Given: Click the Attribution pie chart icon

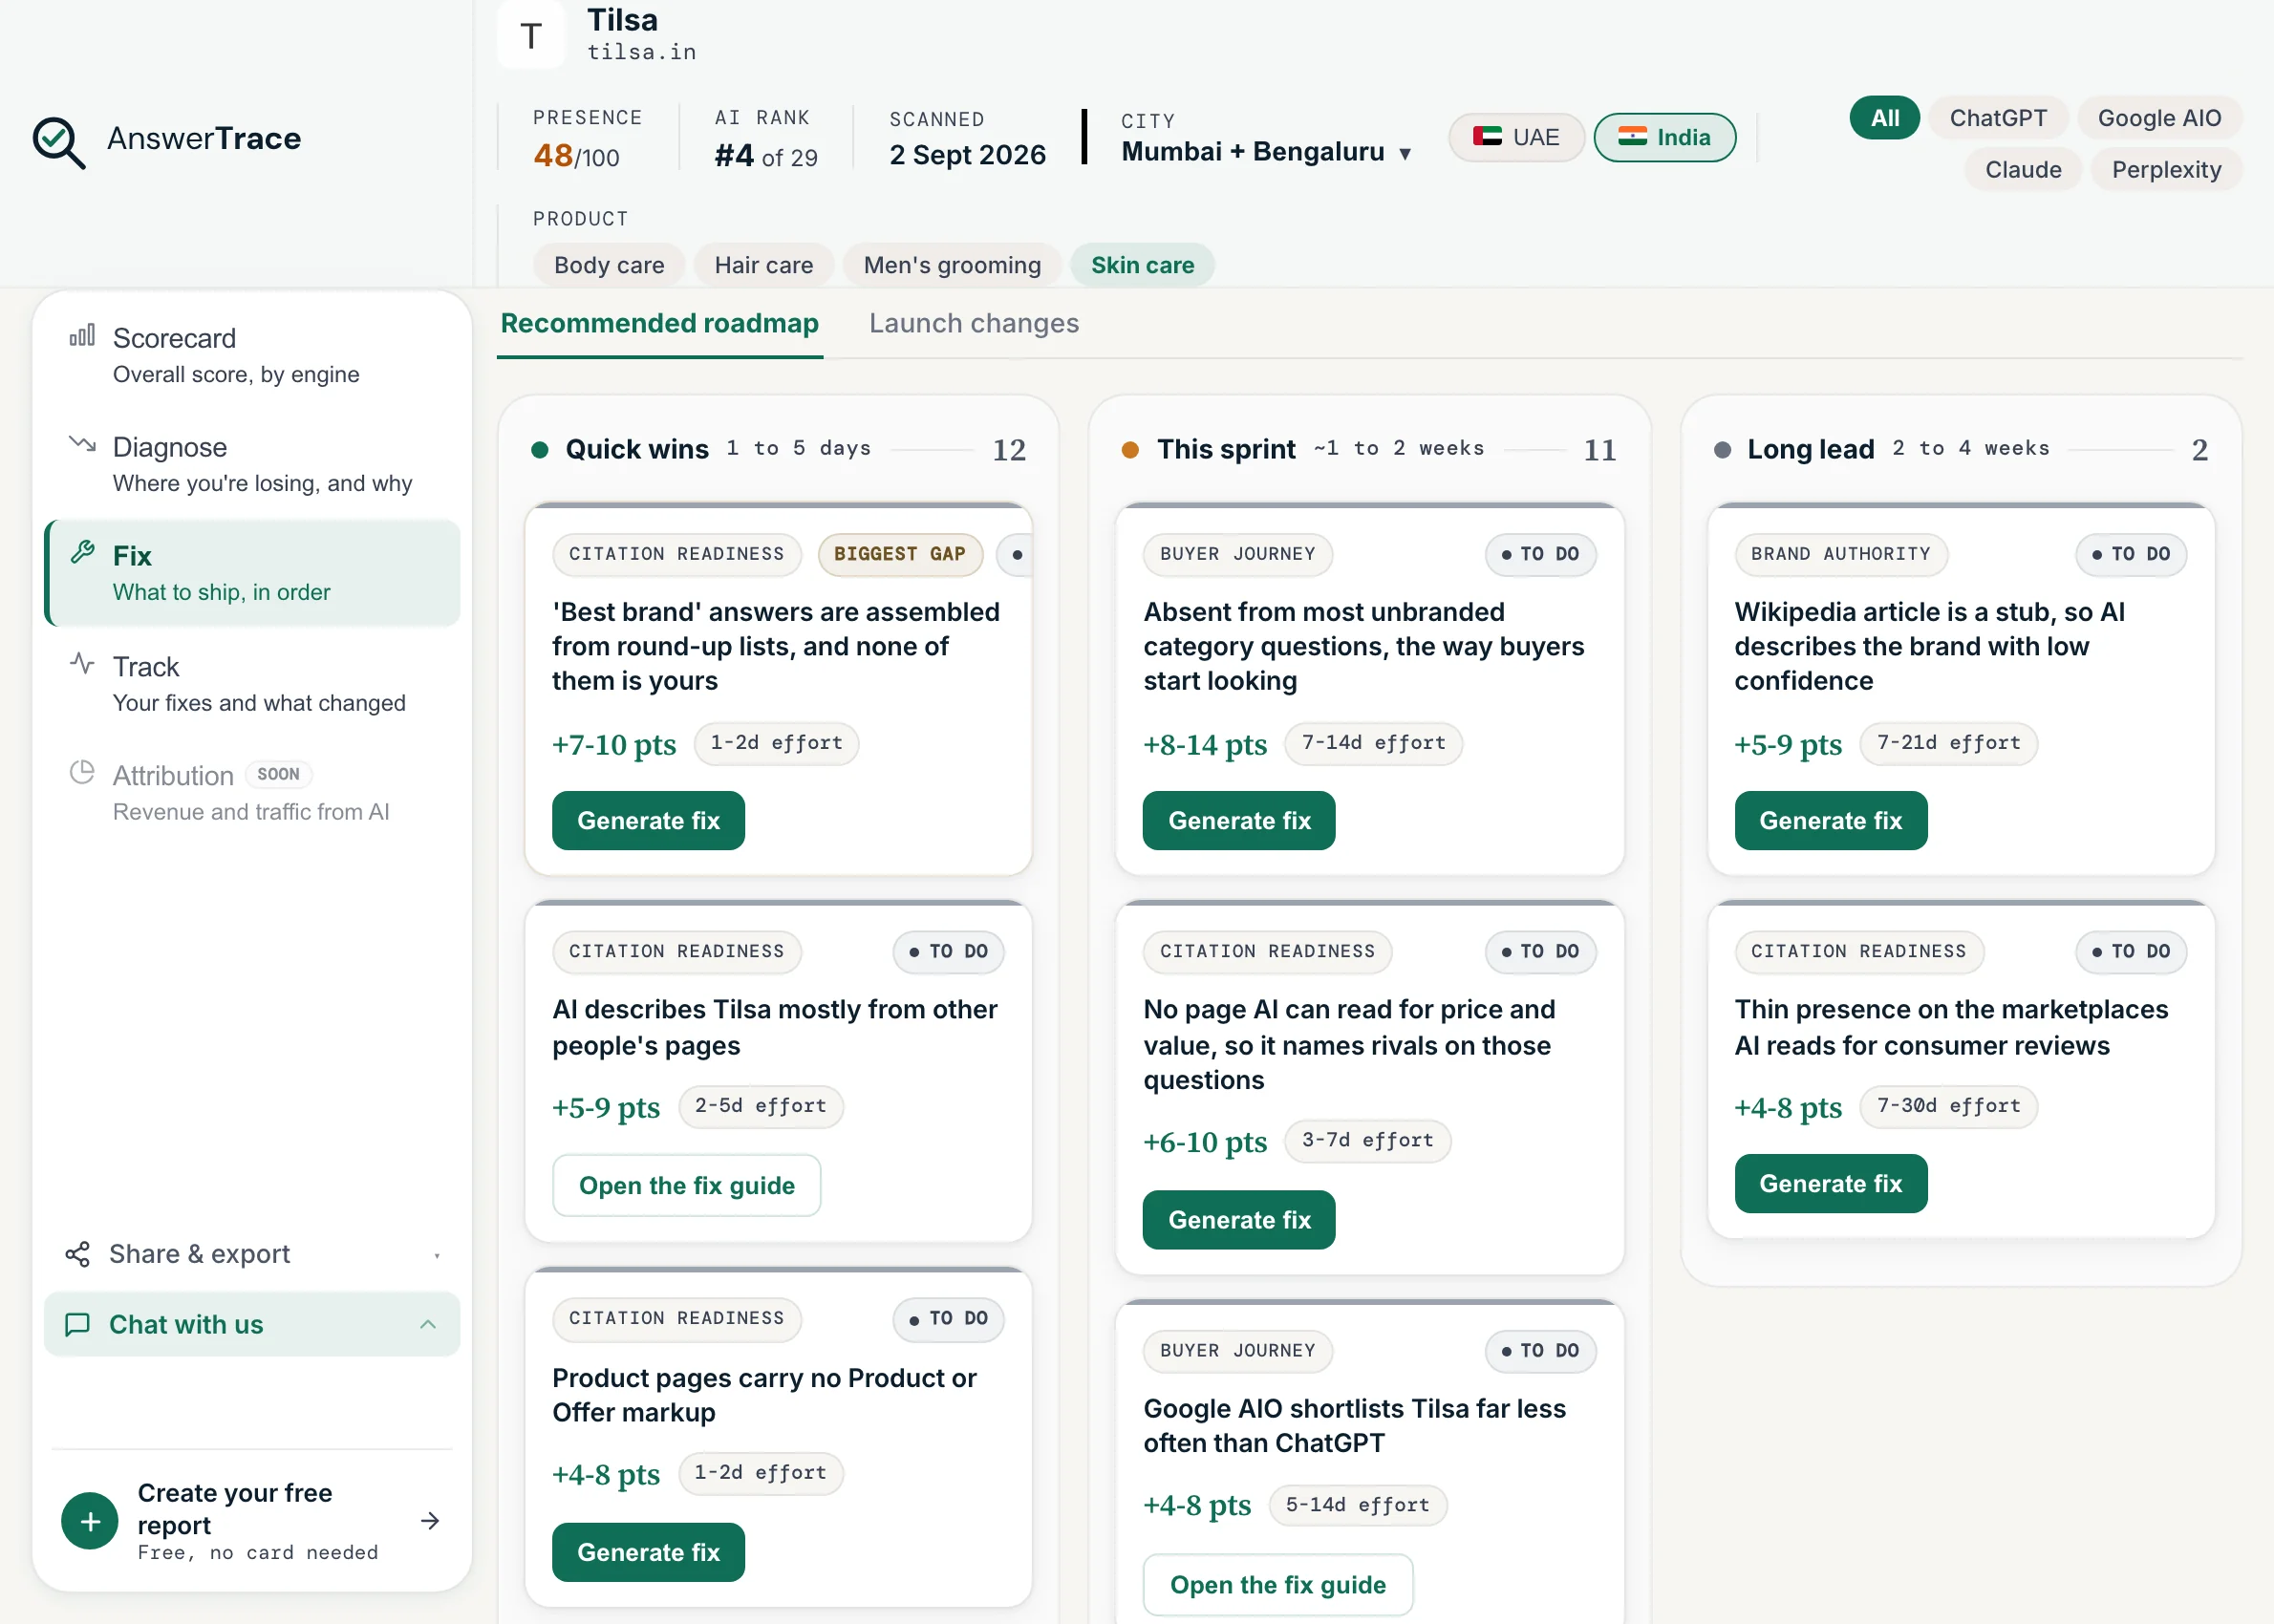Looking at the screenshot, I should pos(82,772).
